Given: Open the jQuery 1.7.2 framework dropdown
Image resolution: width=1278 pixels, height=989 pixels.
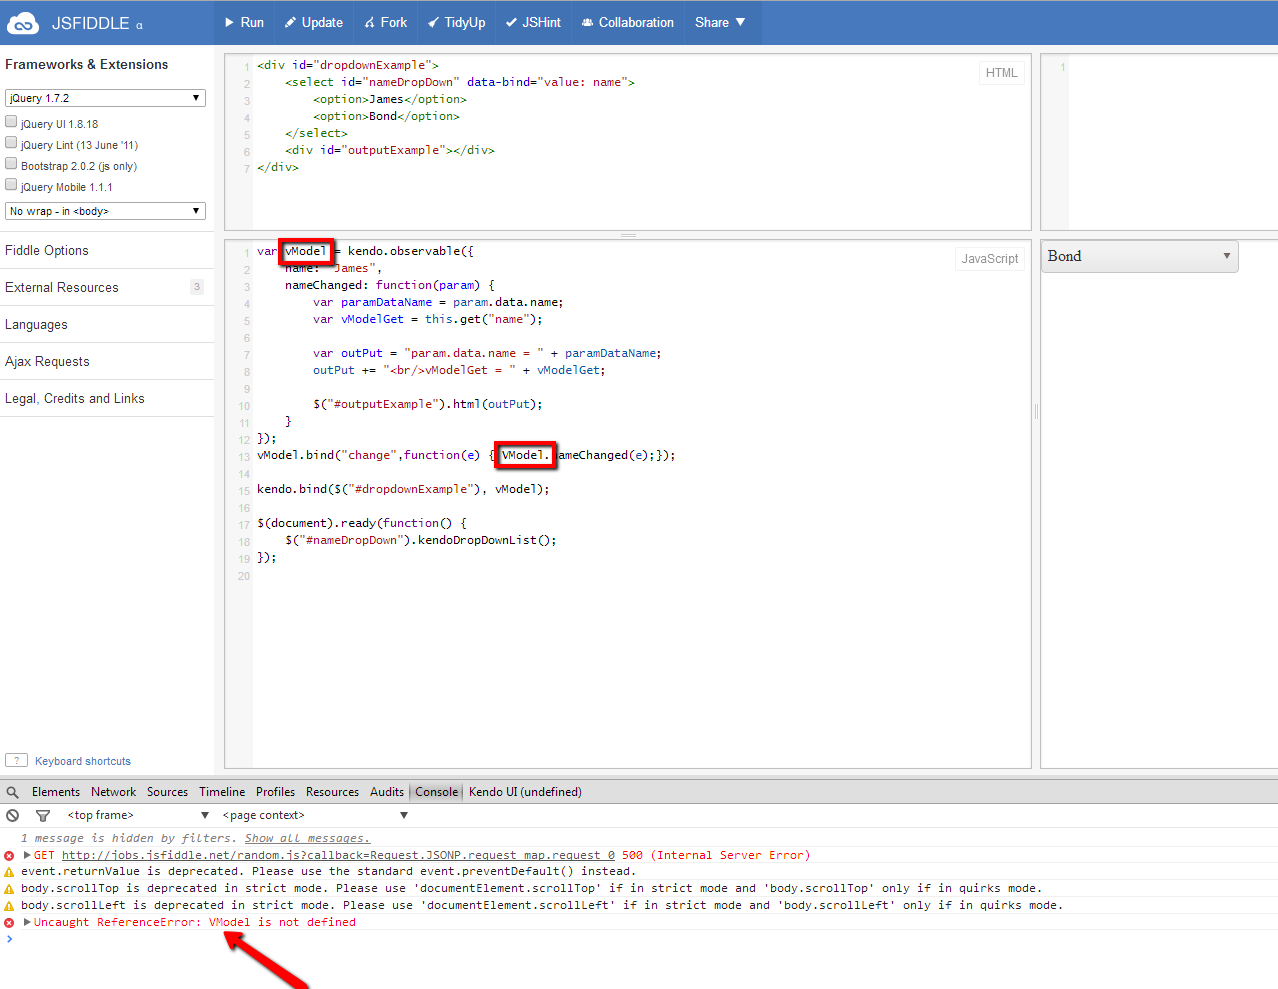Looking at the screenshot, I should (105, 98).
